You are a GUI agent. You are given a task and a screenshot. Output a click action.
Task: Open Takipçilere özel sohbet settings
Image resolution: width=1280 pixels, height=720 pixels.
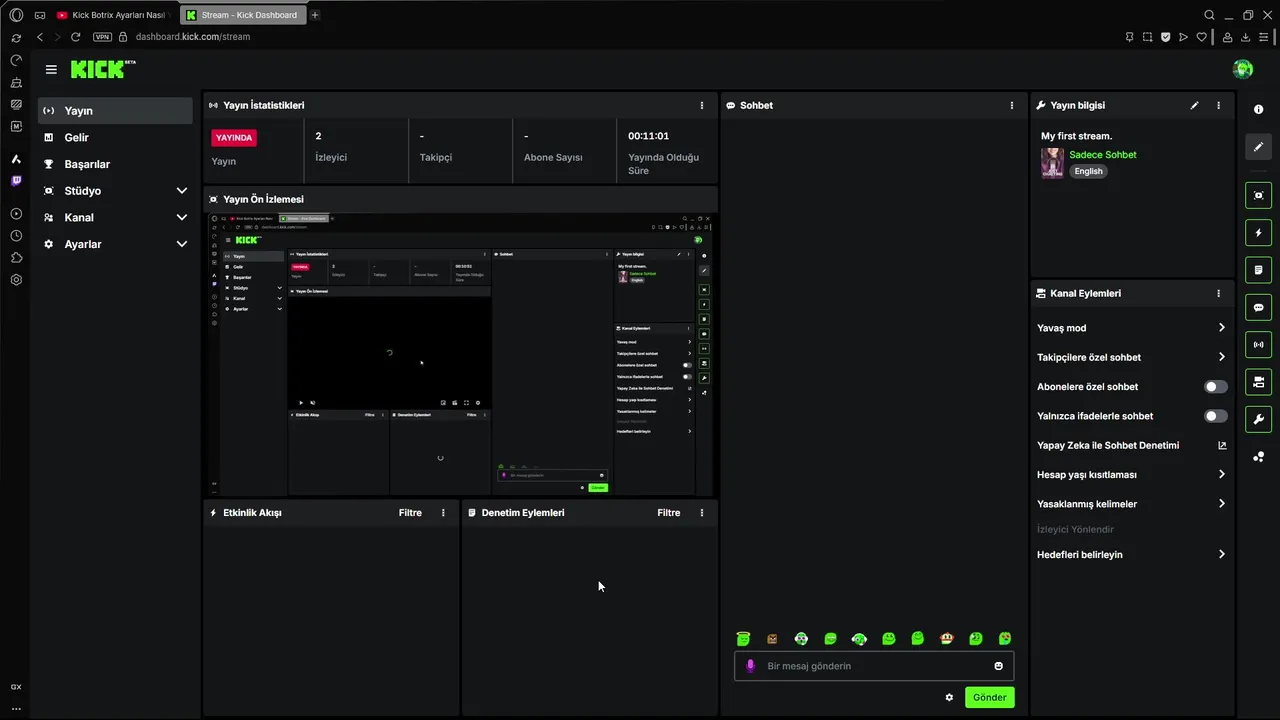(1131, 357)
